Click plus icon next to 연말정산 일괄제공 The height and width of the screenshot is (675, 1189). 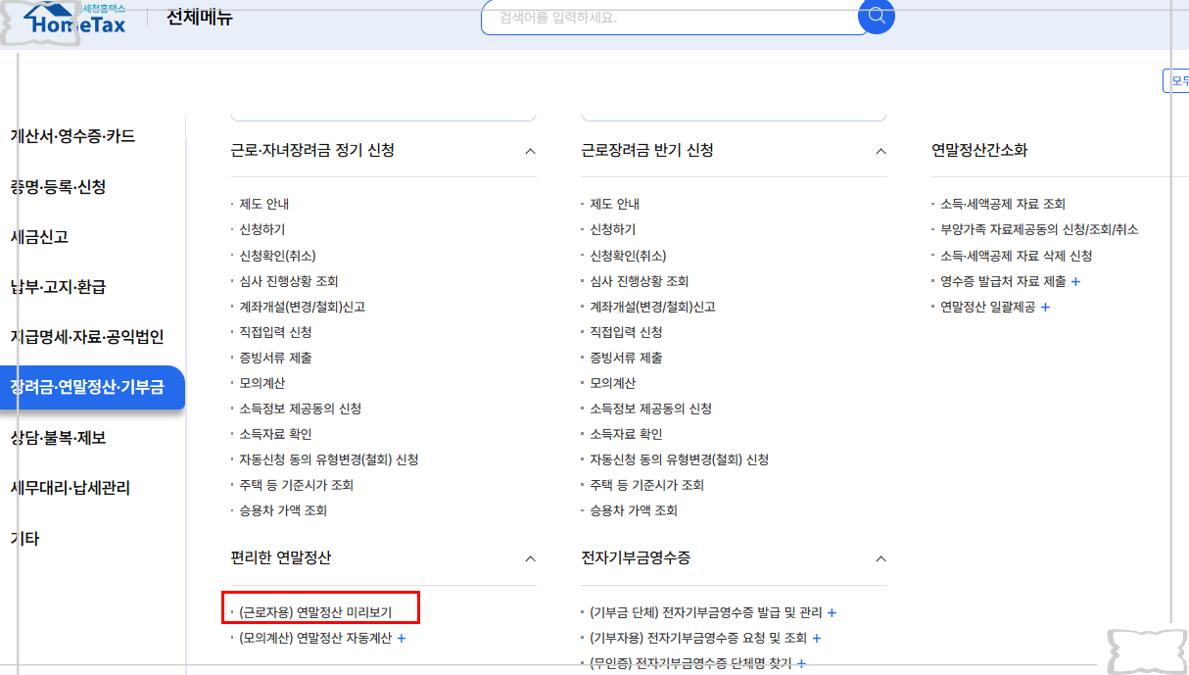(1045, 307)
